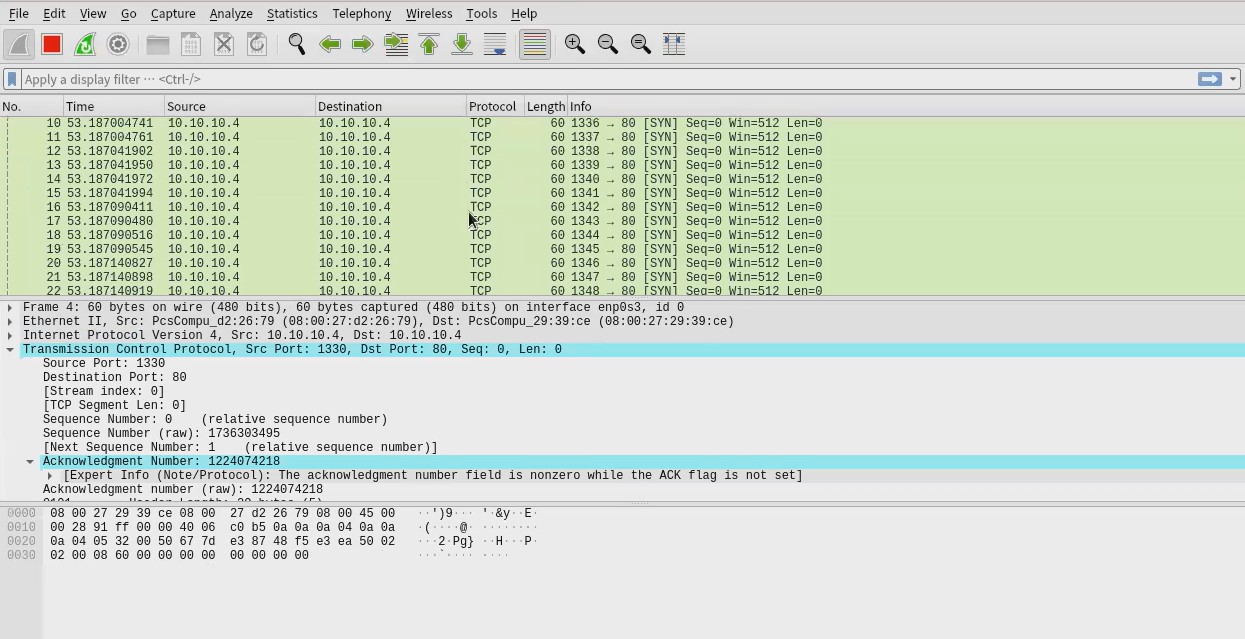Sort packets by Length column header
This screenshot has width=1245, height=639.
[546, 106]
